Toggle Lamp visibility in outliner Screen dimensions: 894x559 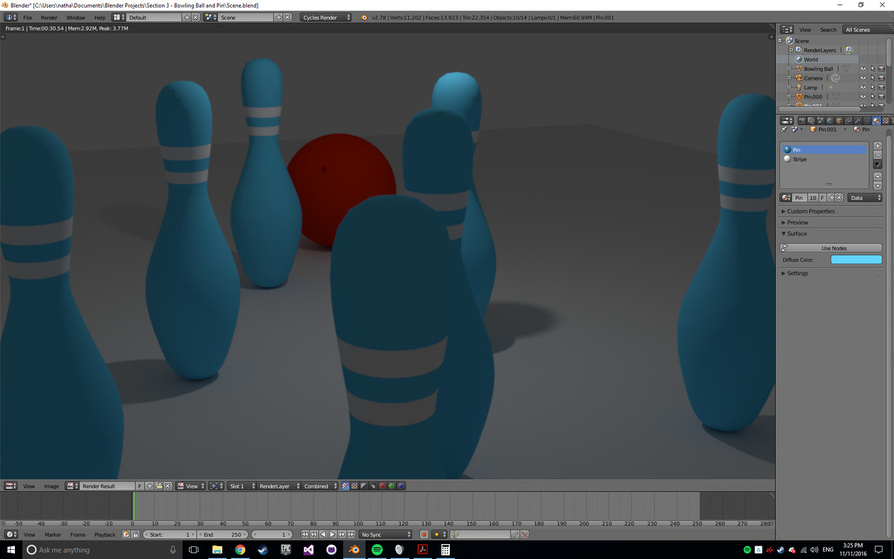[863, 88]
